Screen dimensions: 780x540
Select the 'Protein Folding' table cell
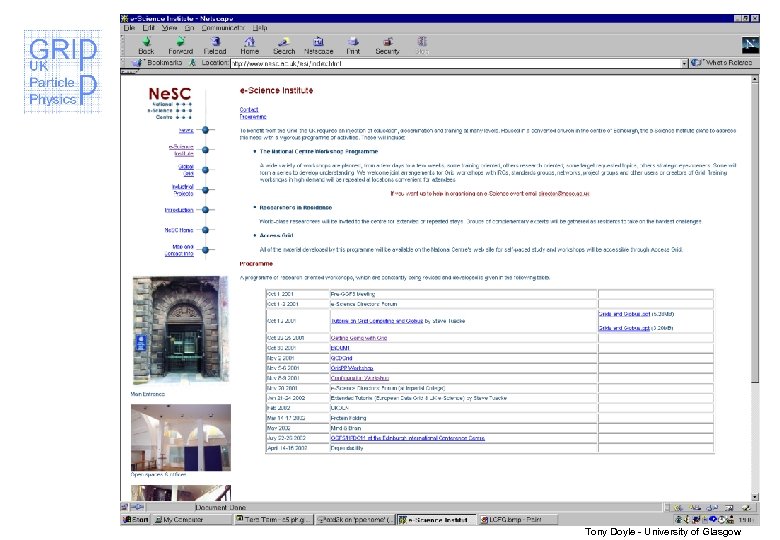463,418
